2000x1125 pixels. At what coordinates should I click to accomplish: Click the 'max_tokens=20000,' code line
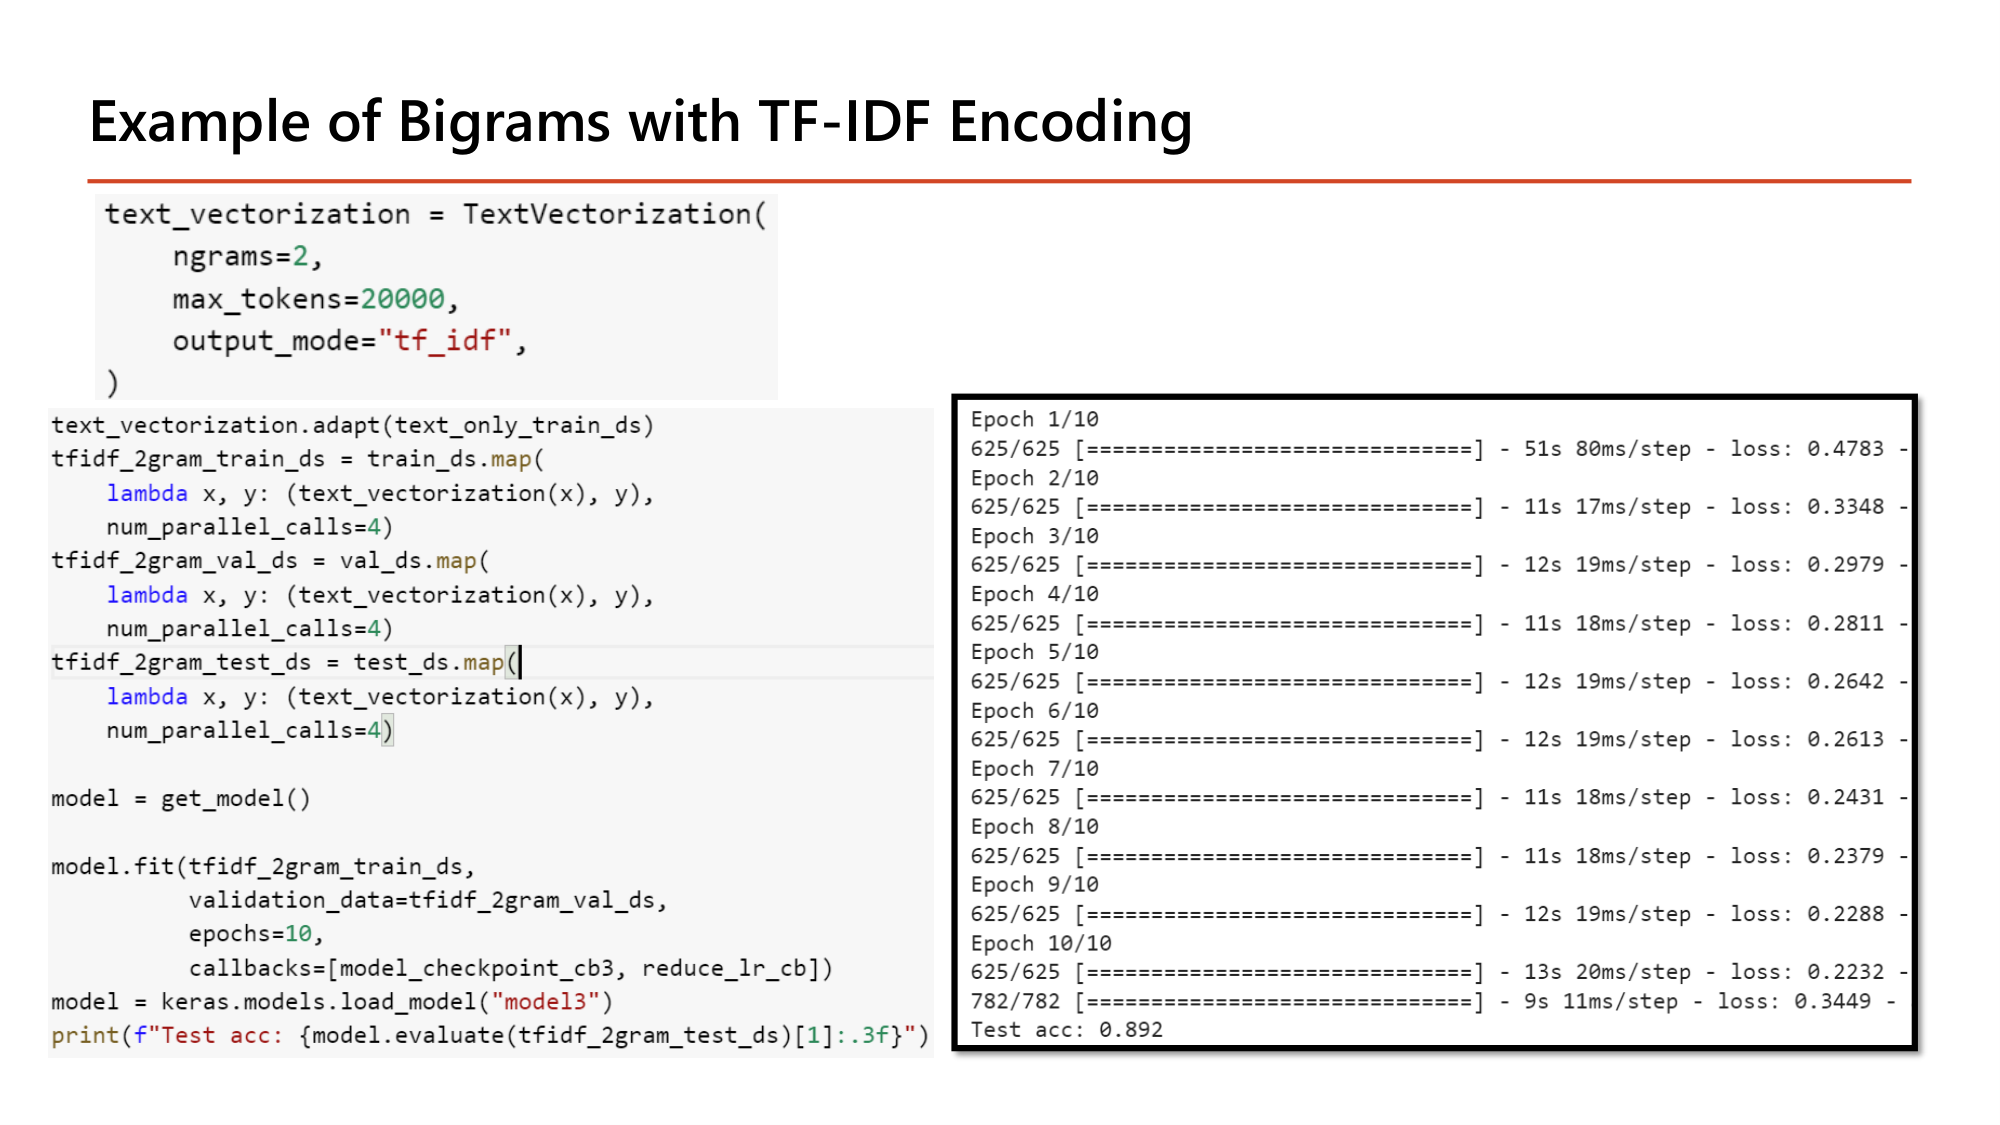pos(315,299)
